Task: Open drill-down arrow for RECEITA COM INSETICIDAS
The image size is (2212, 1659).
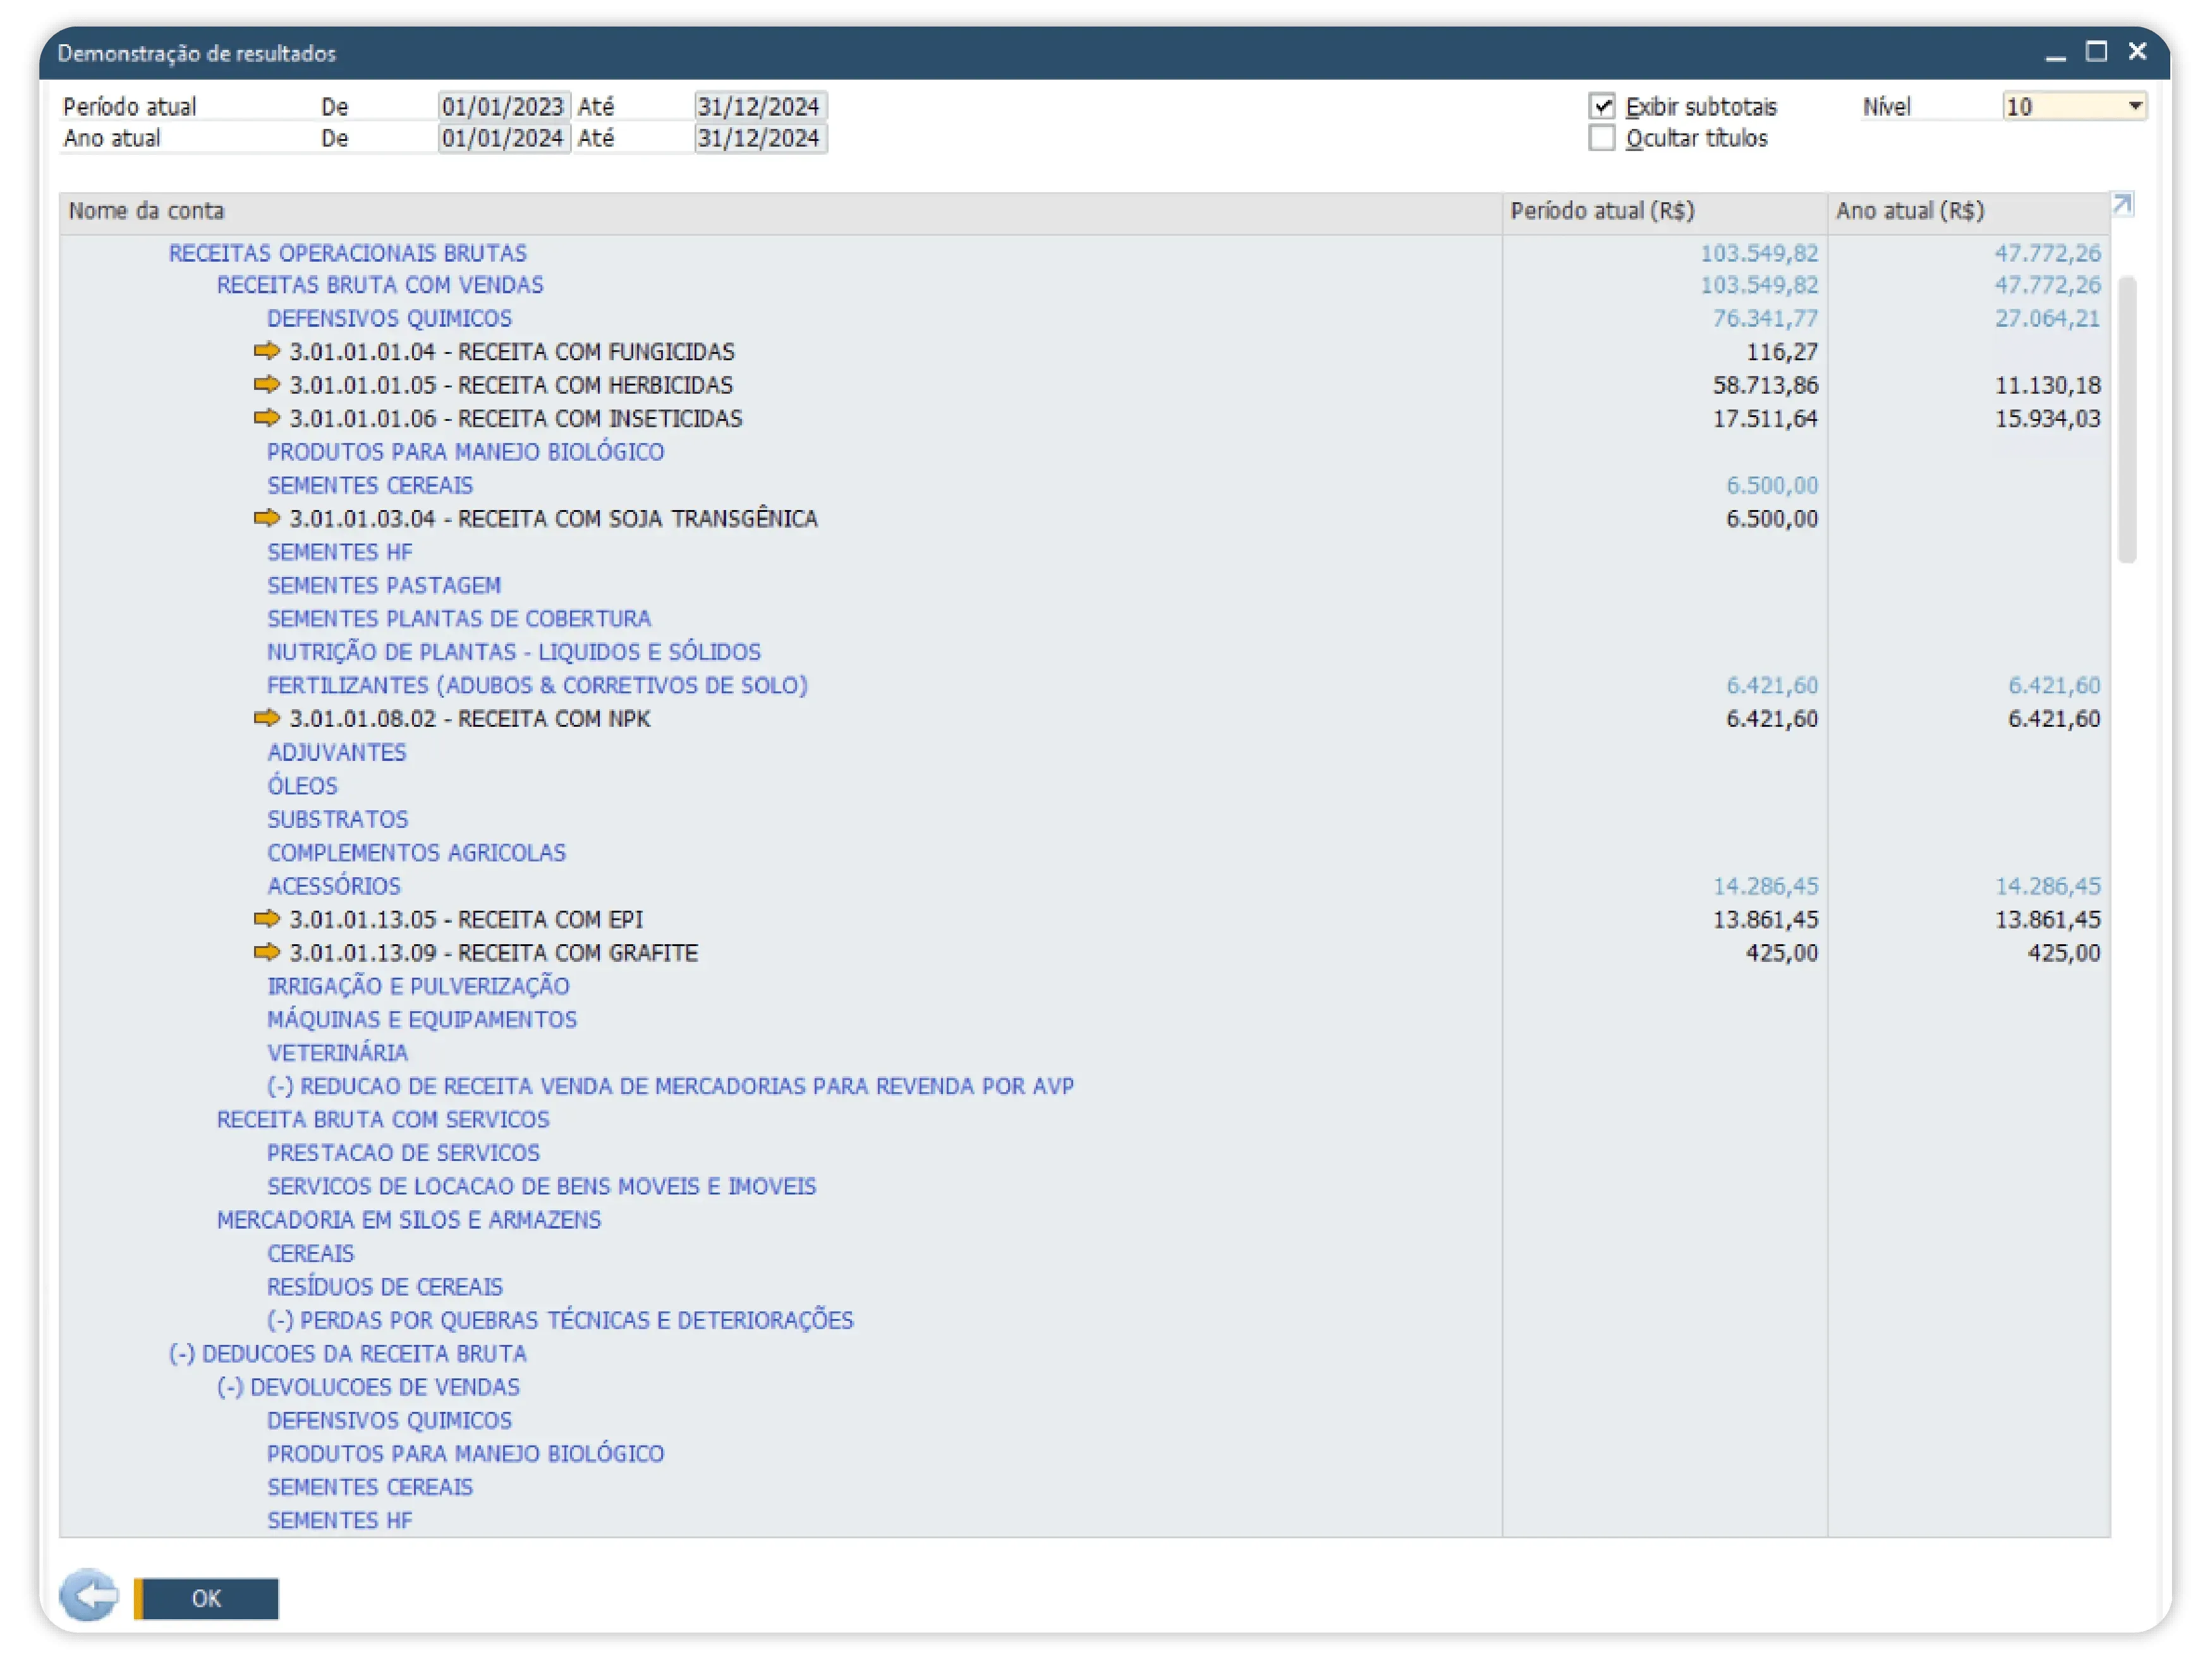Action: [x=267, y=418]
